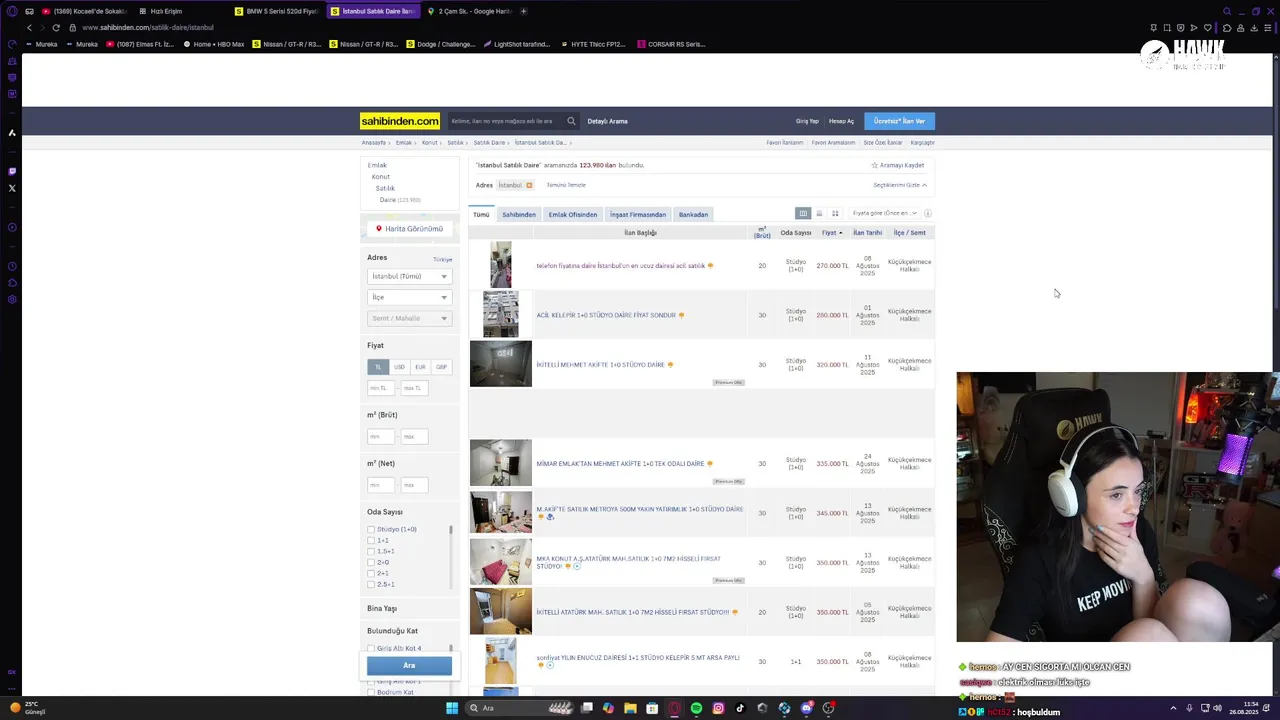Select the TL currency toggle
Image resolution: width=1280 pixels, height=720 pixels.
tap(378, 367)
